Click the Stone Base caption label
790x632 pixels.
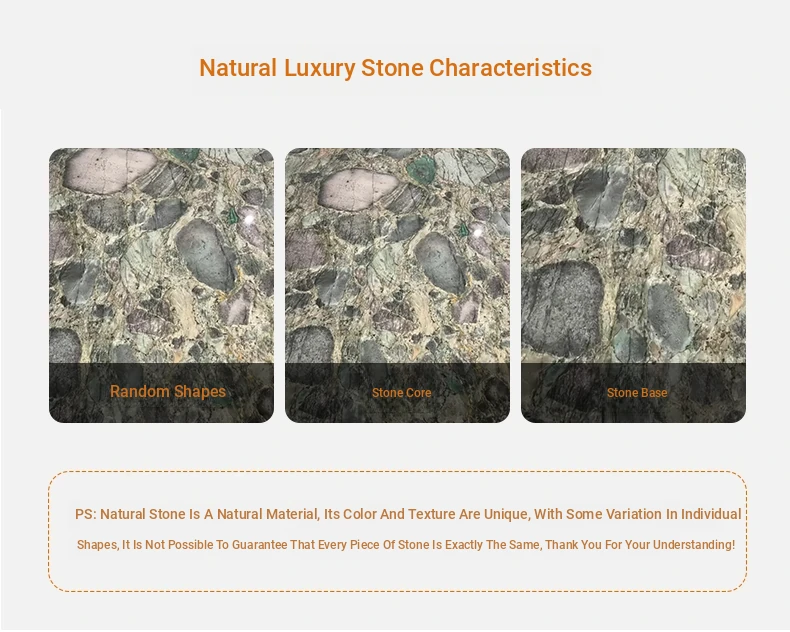pyautogui.click(x=637, y=393)
